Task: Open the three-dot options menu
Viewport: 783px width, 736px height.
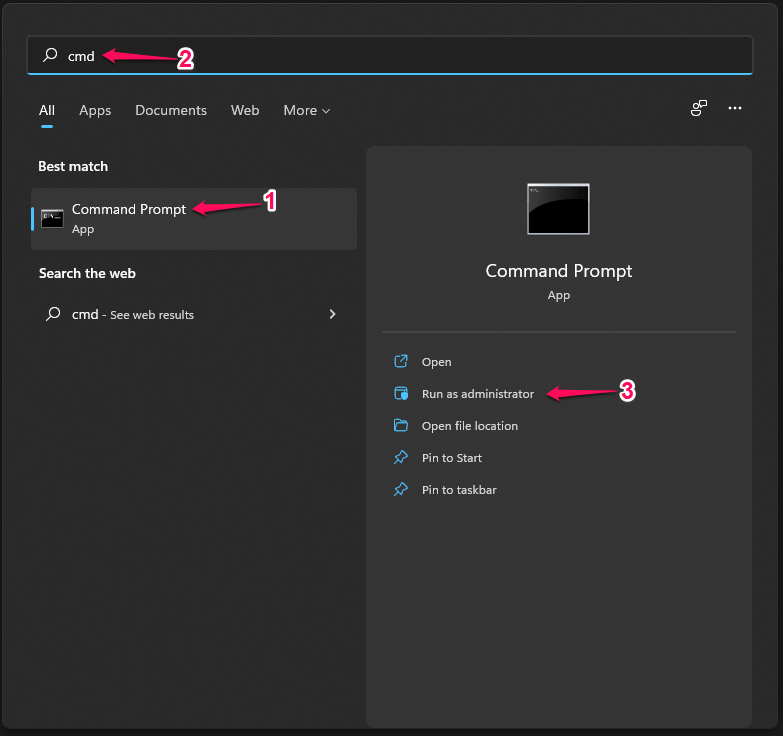Action: 735,109
